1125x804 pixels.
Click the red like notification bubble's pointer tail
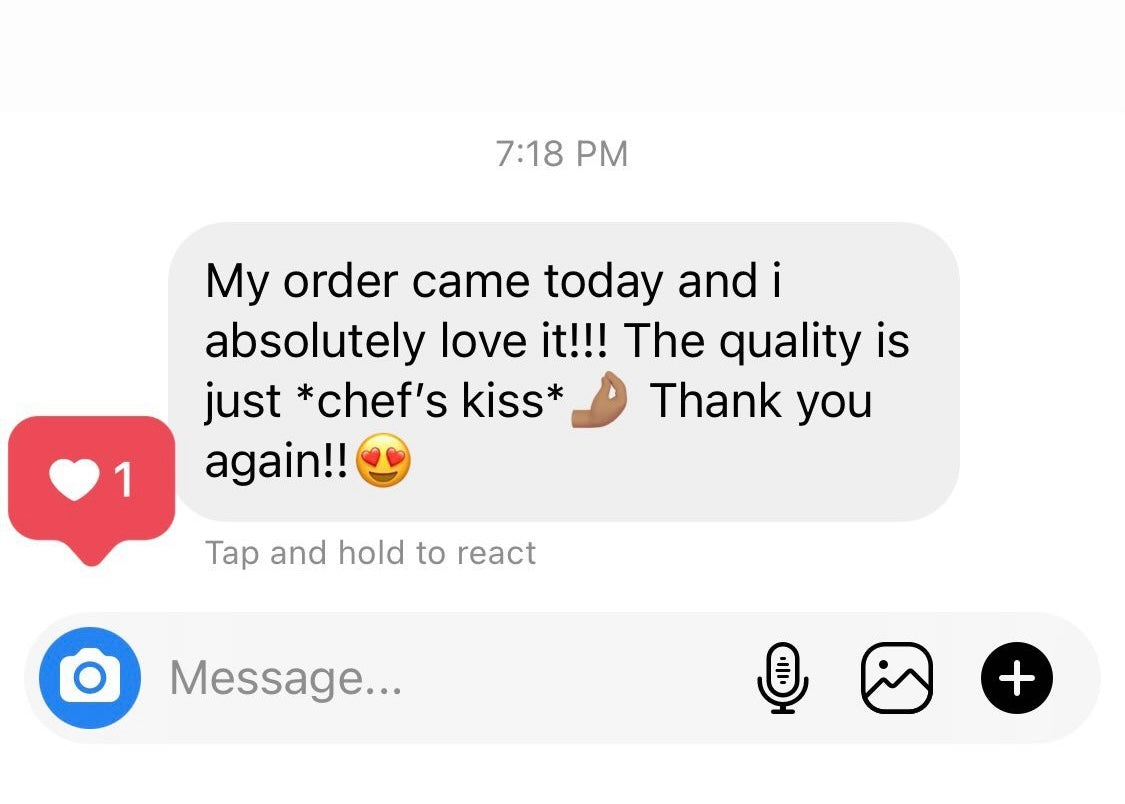[91, 551]
